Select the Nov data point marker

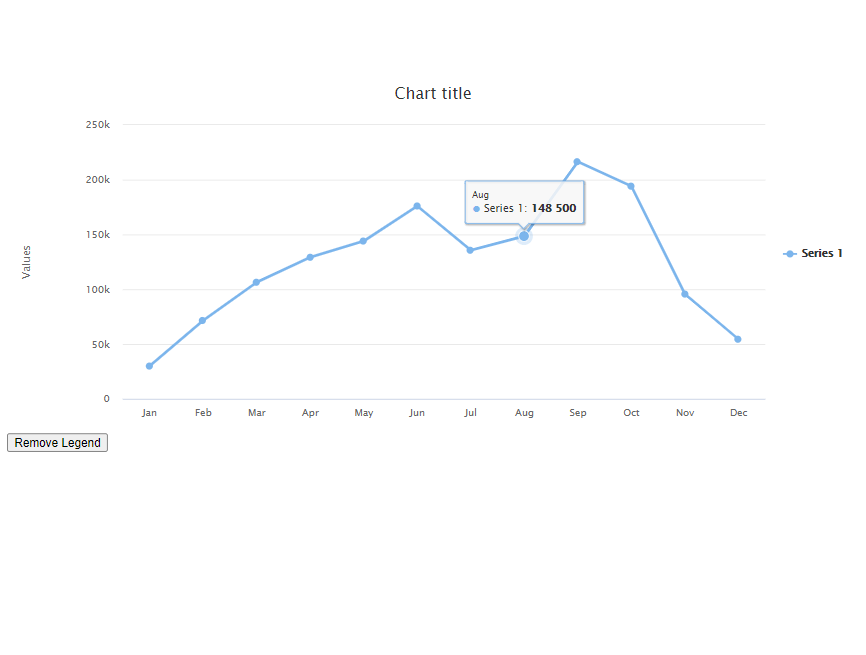[685, 294]
